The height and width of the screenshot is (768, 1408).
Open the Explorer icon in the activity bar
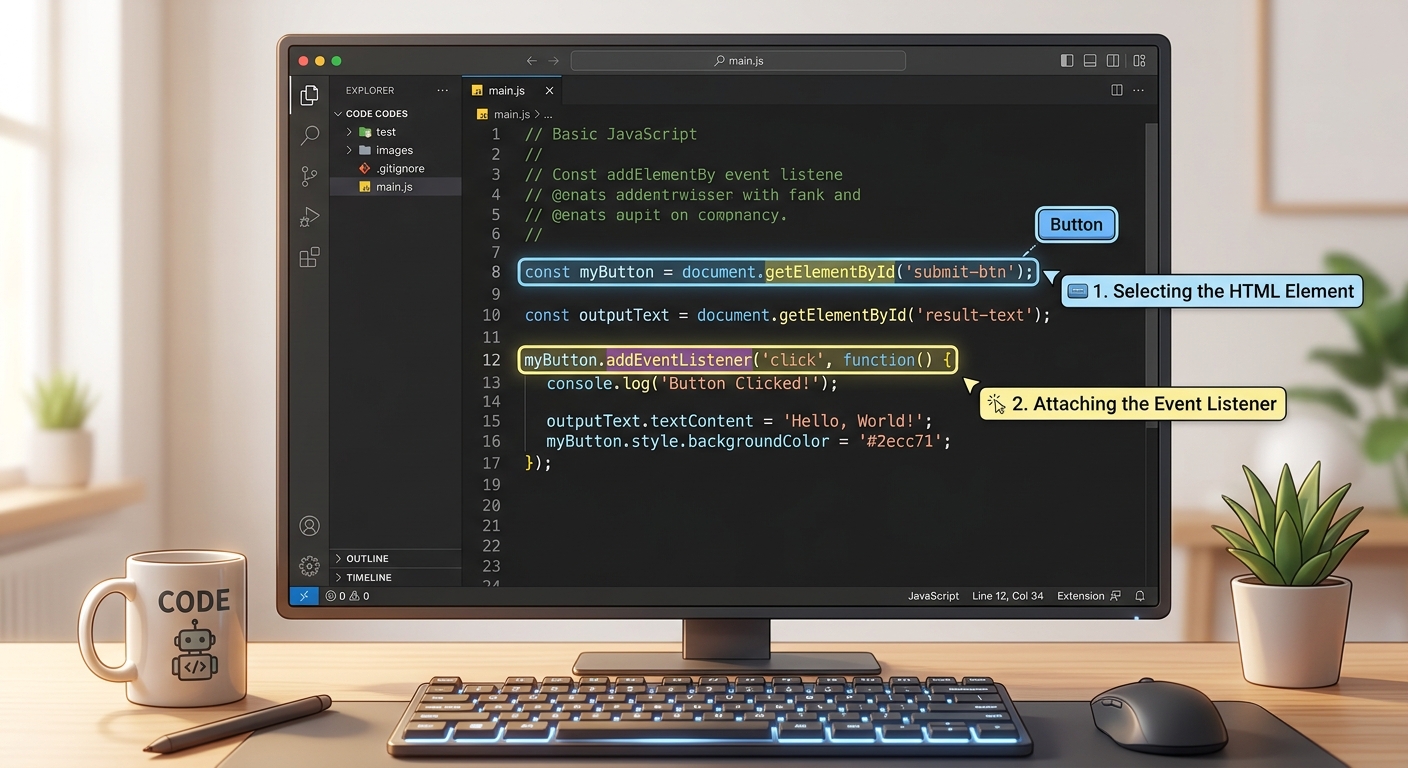309,94
